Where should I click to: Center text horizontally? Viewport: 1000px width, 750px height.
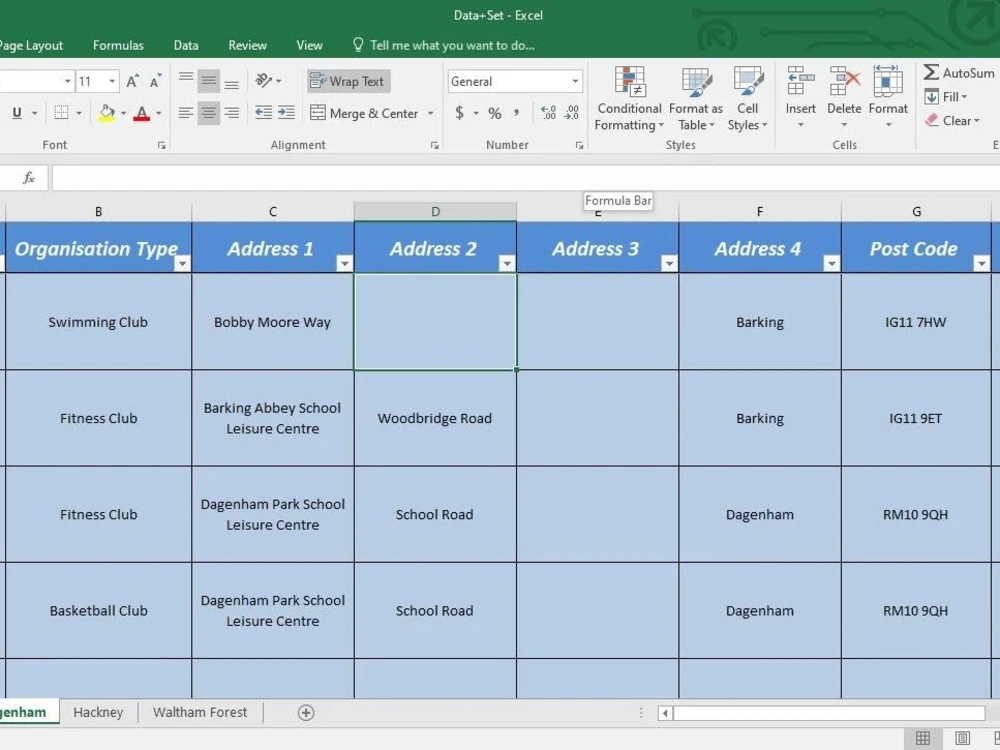click(209, 113)
